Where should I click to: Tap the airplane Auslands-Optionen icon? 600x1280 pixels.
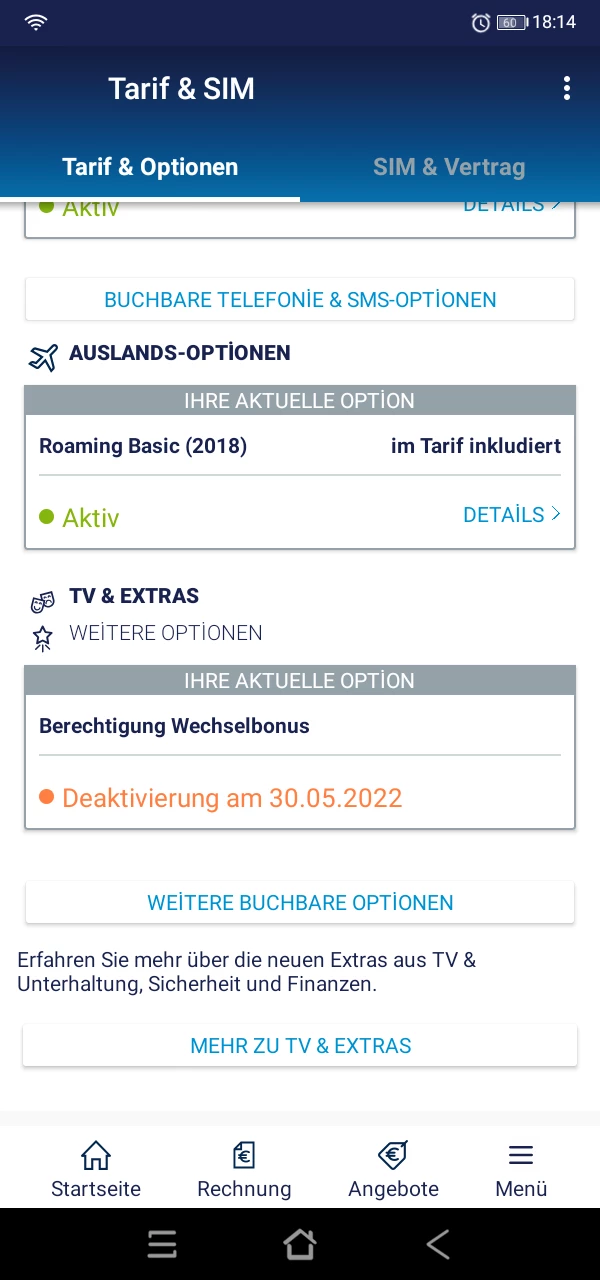click(x=43, y=356)
